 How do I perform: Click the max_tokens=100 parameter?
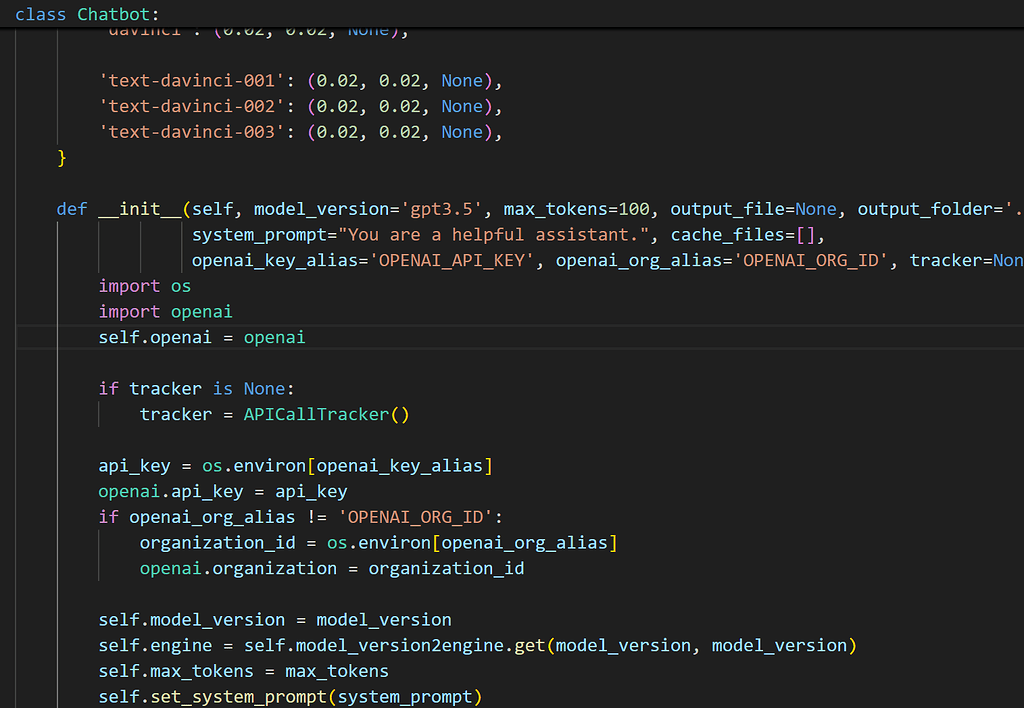(x=577, y=209)
